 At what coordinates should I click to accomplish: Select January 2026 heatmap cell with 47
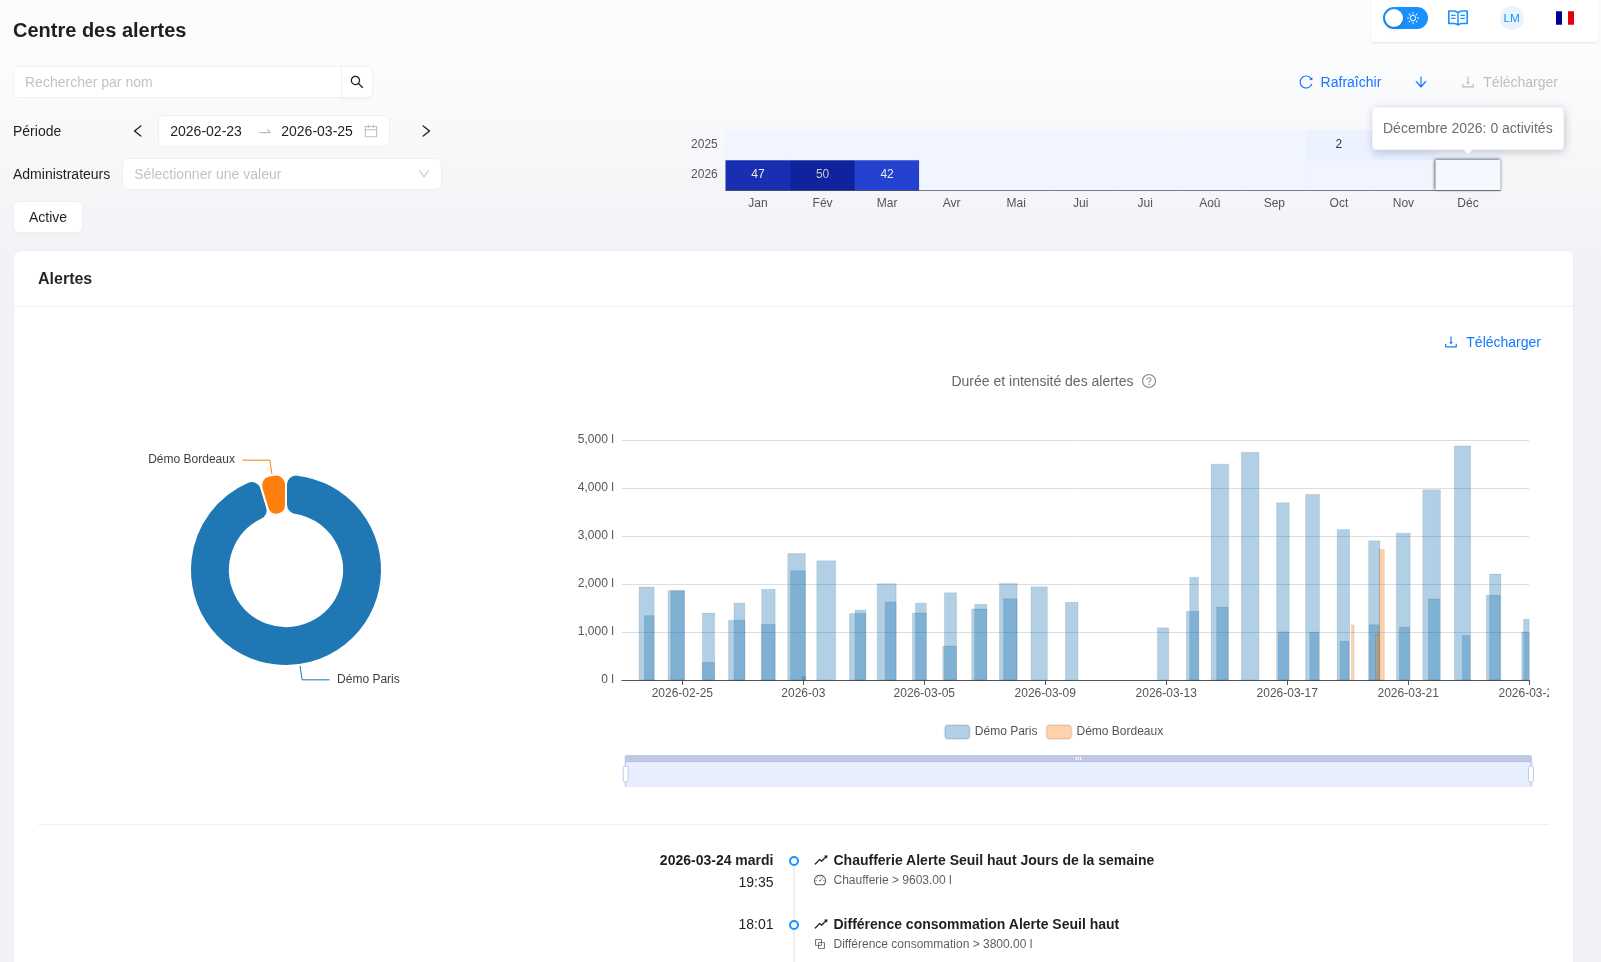[757, 174]
